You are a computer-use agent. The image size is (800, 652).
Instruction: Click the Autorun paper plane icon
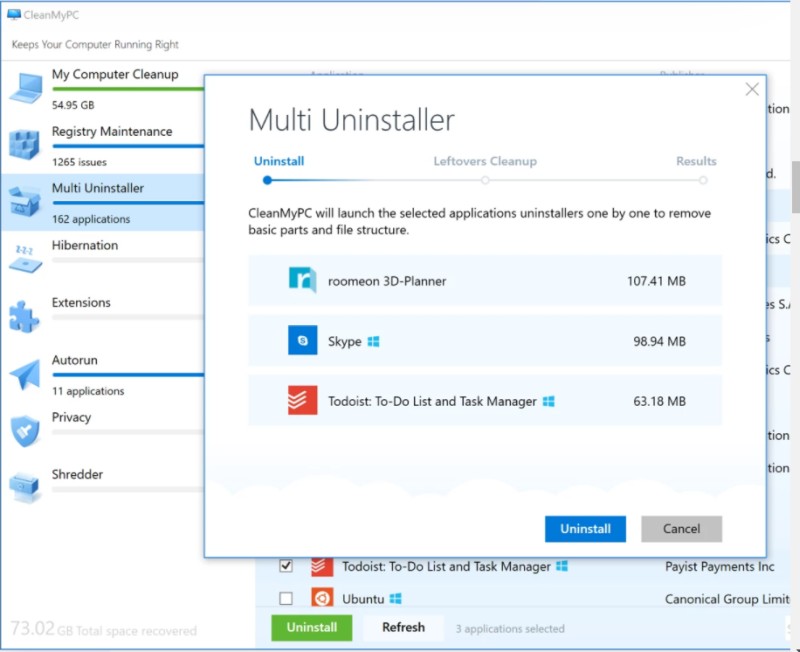click(24, 374)
